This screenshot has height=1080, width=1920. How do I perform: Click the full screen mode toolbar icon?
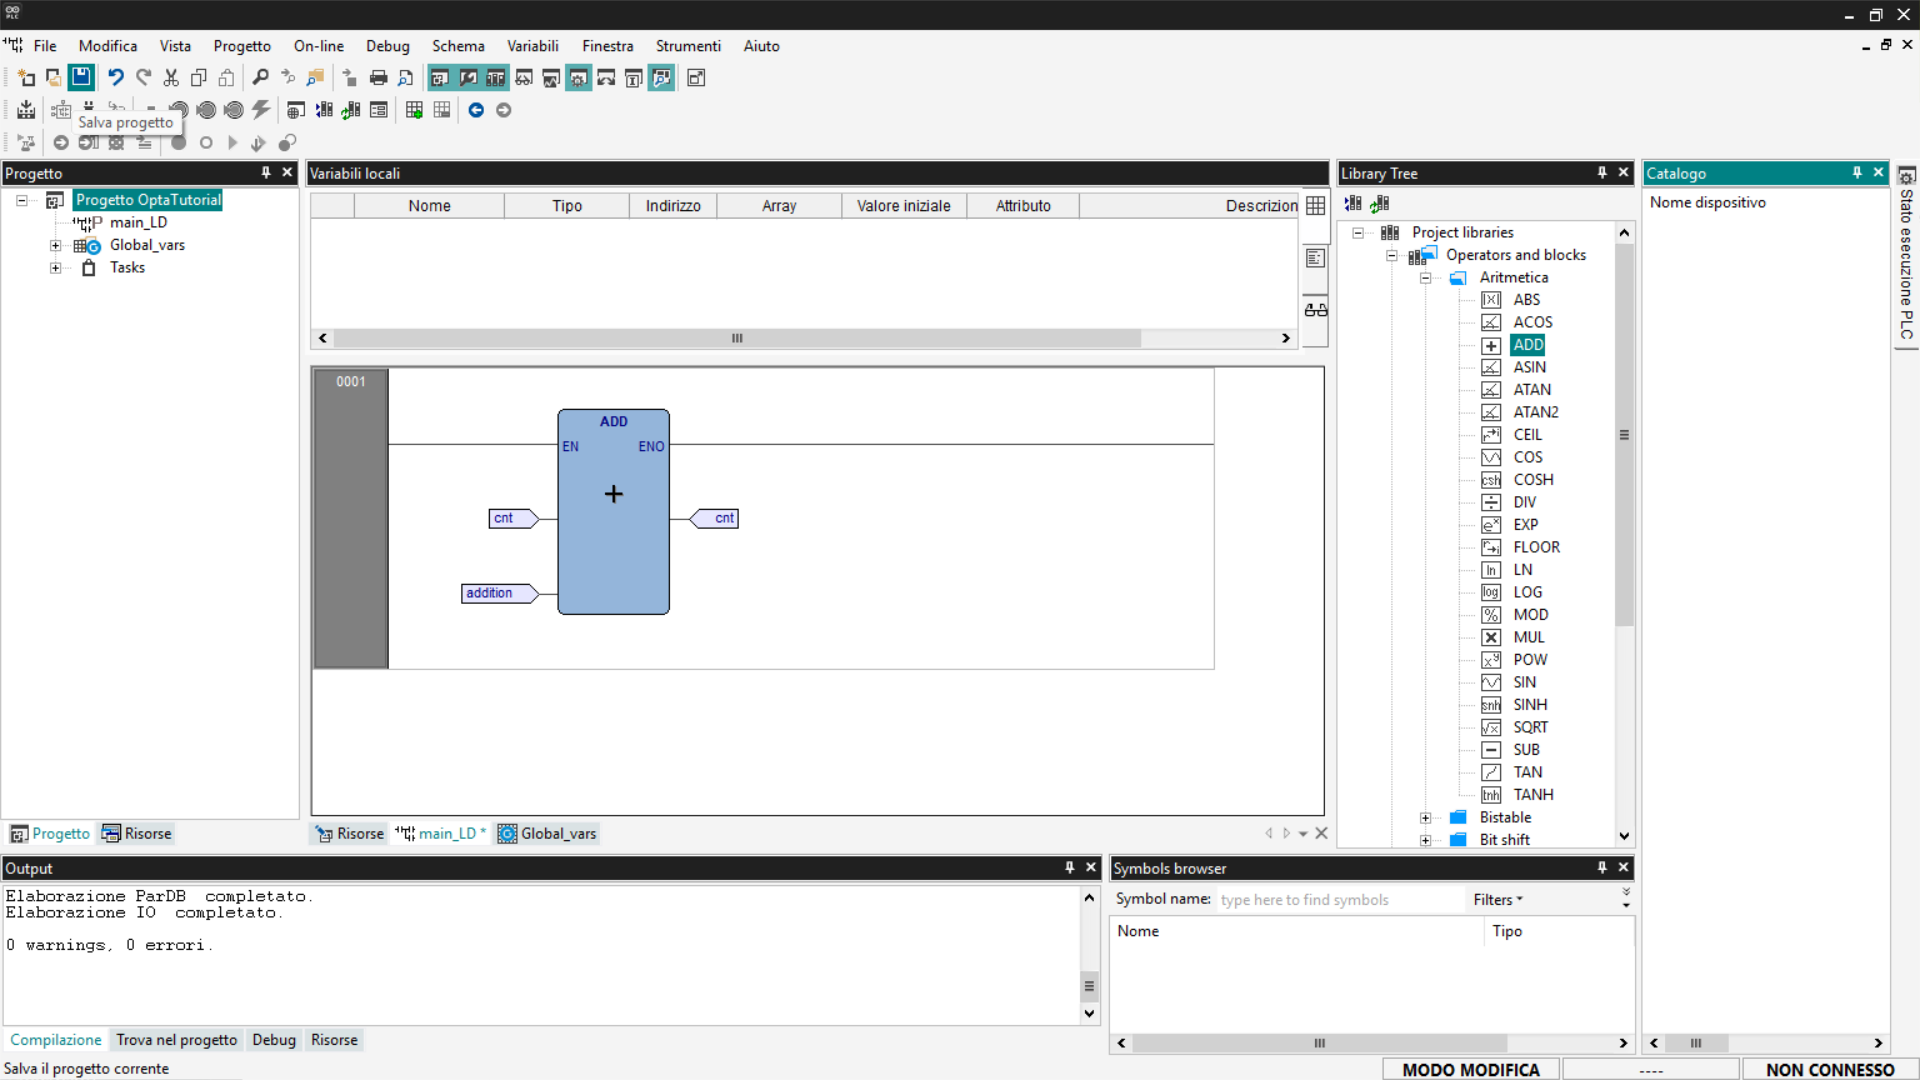tap(696, 77)
